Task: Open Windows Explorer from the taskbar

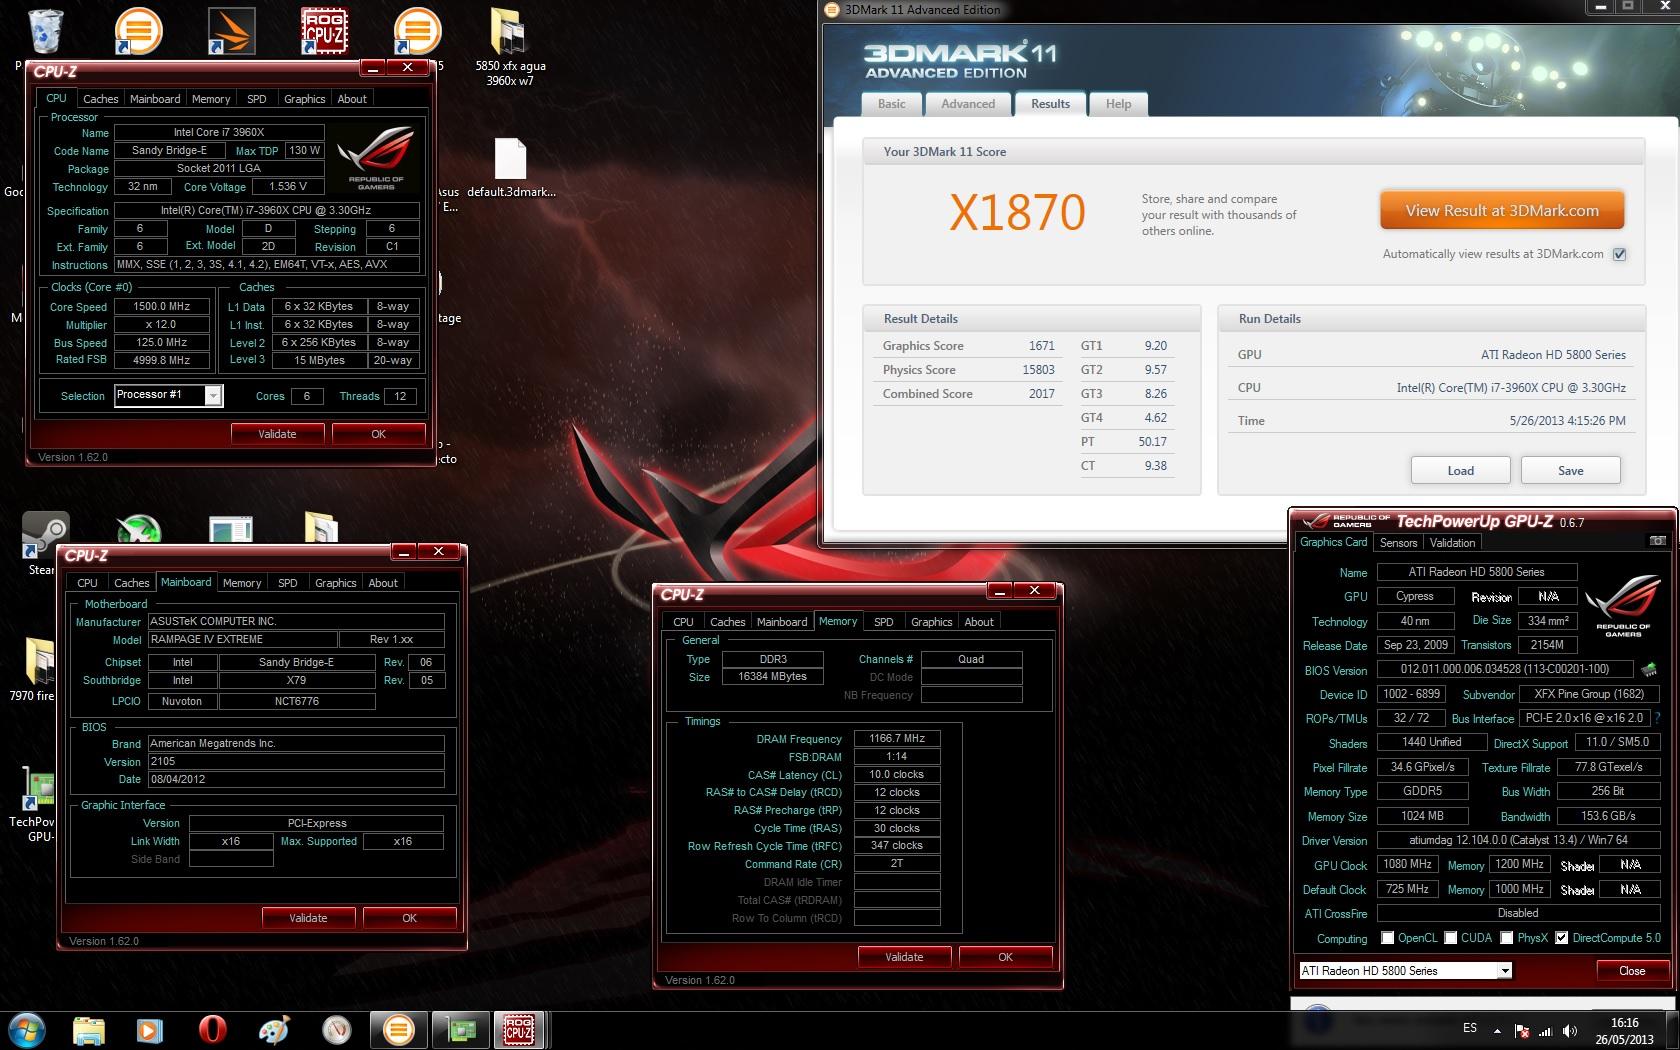Action: pos(89,1030)
